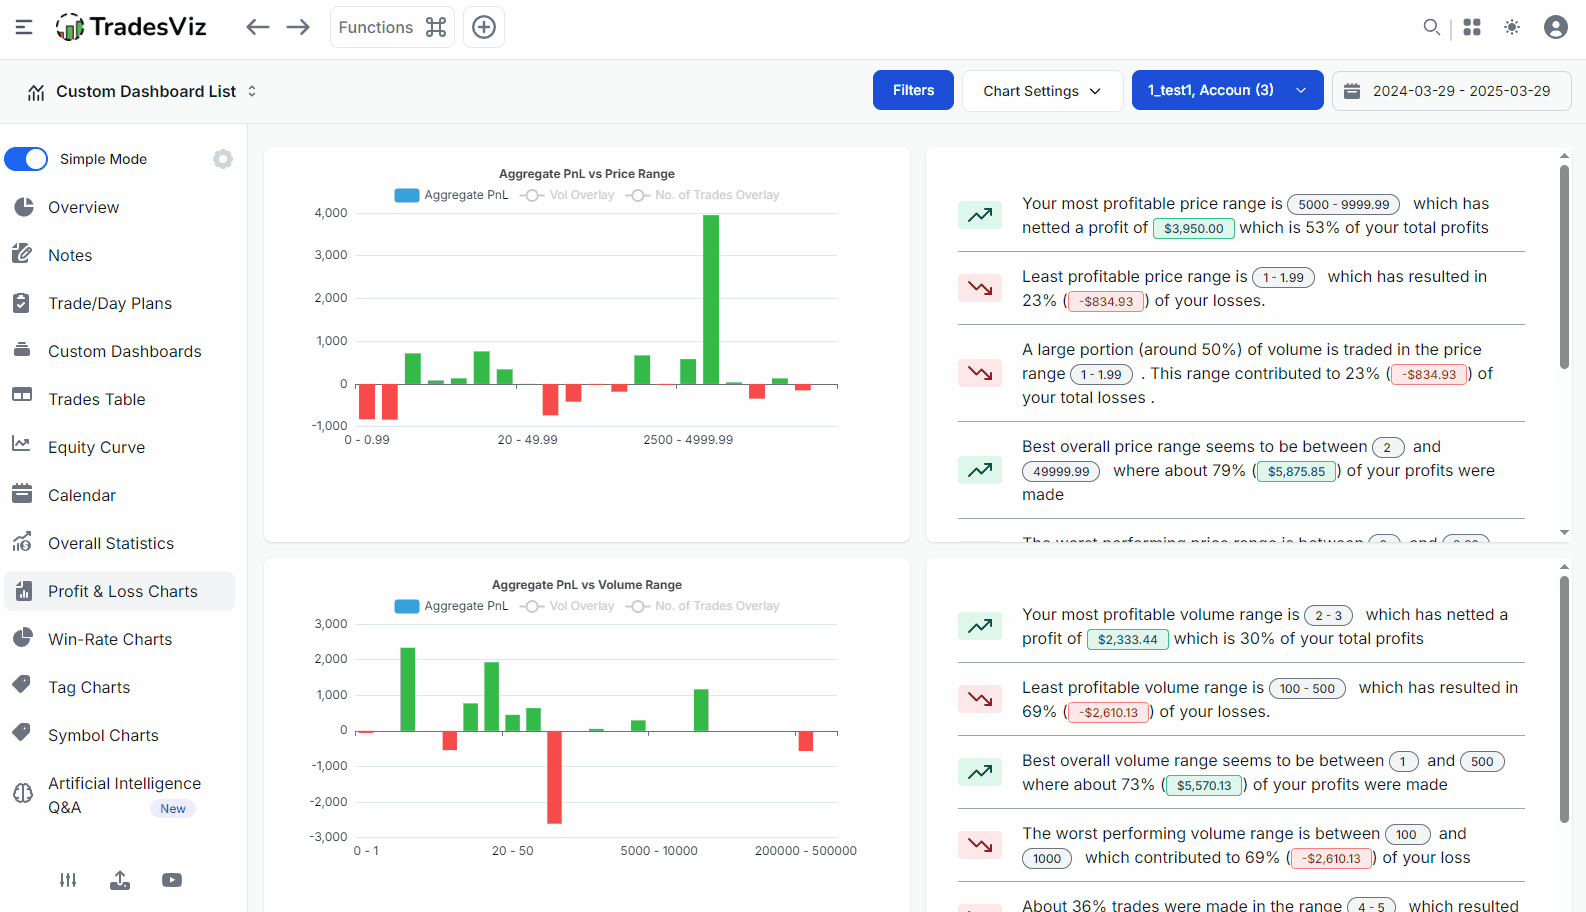
Task: Toggle Vol Overlay in Price Range chart
Action: [568, 195]
